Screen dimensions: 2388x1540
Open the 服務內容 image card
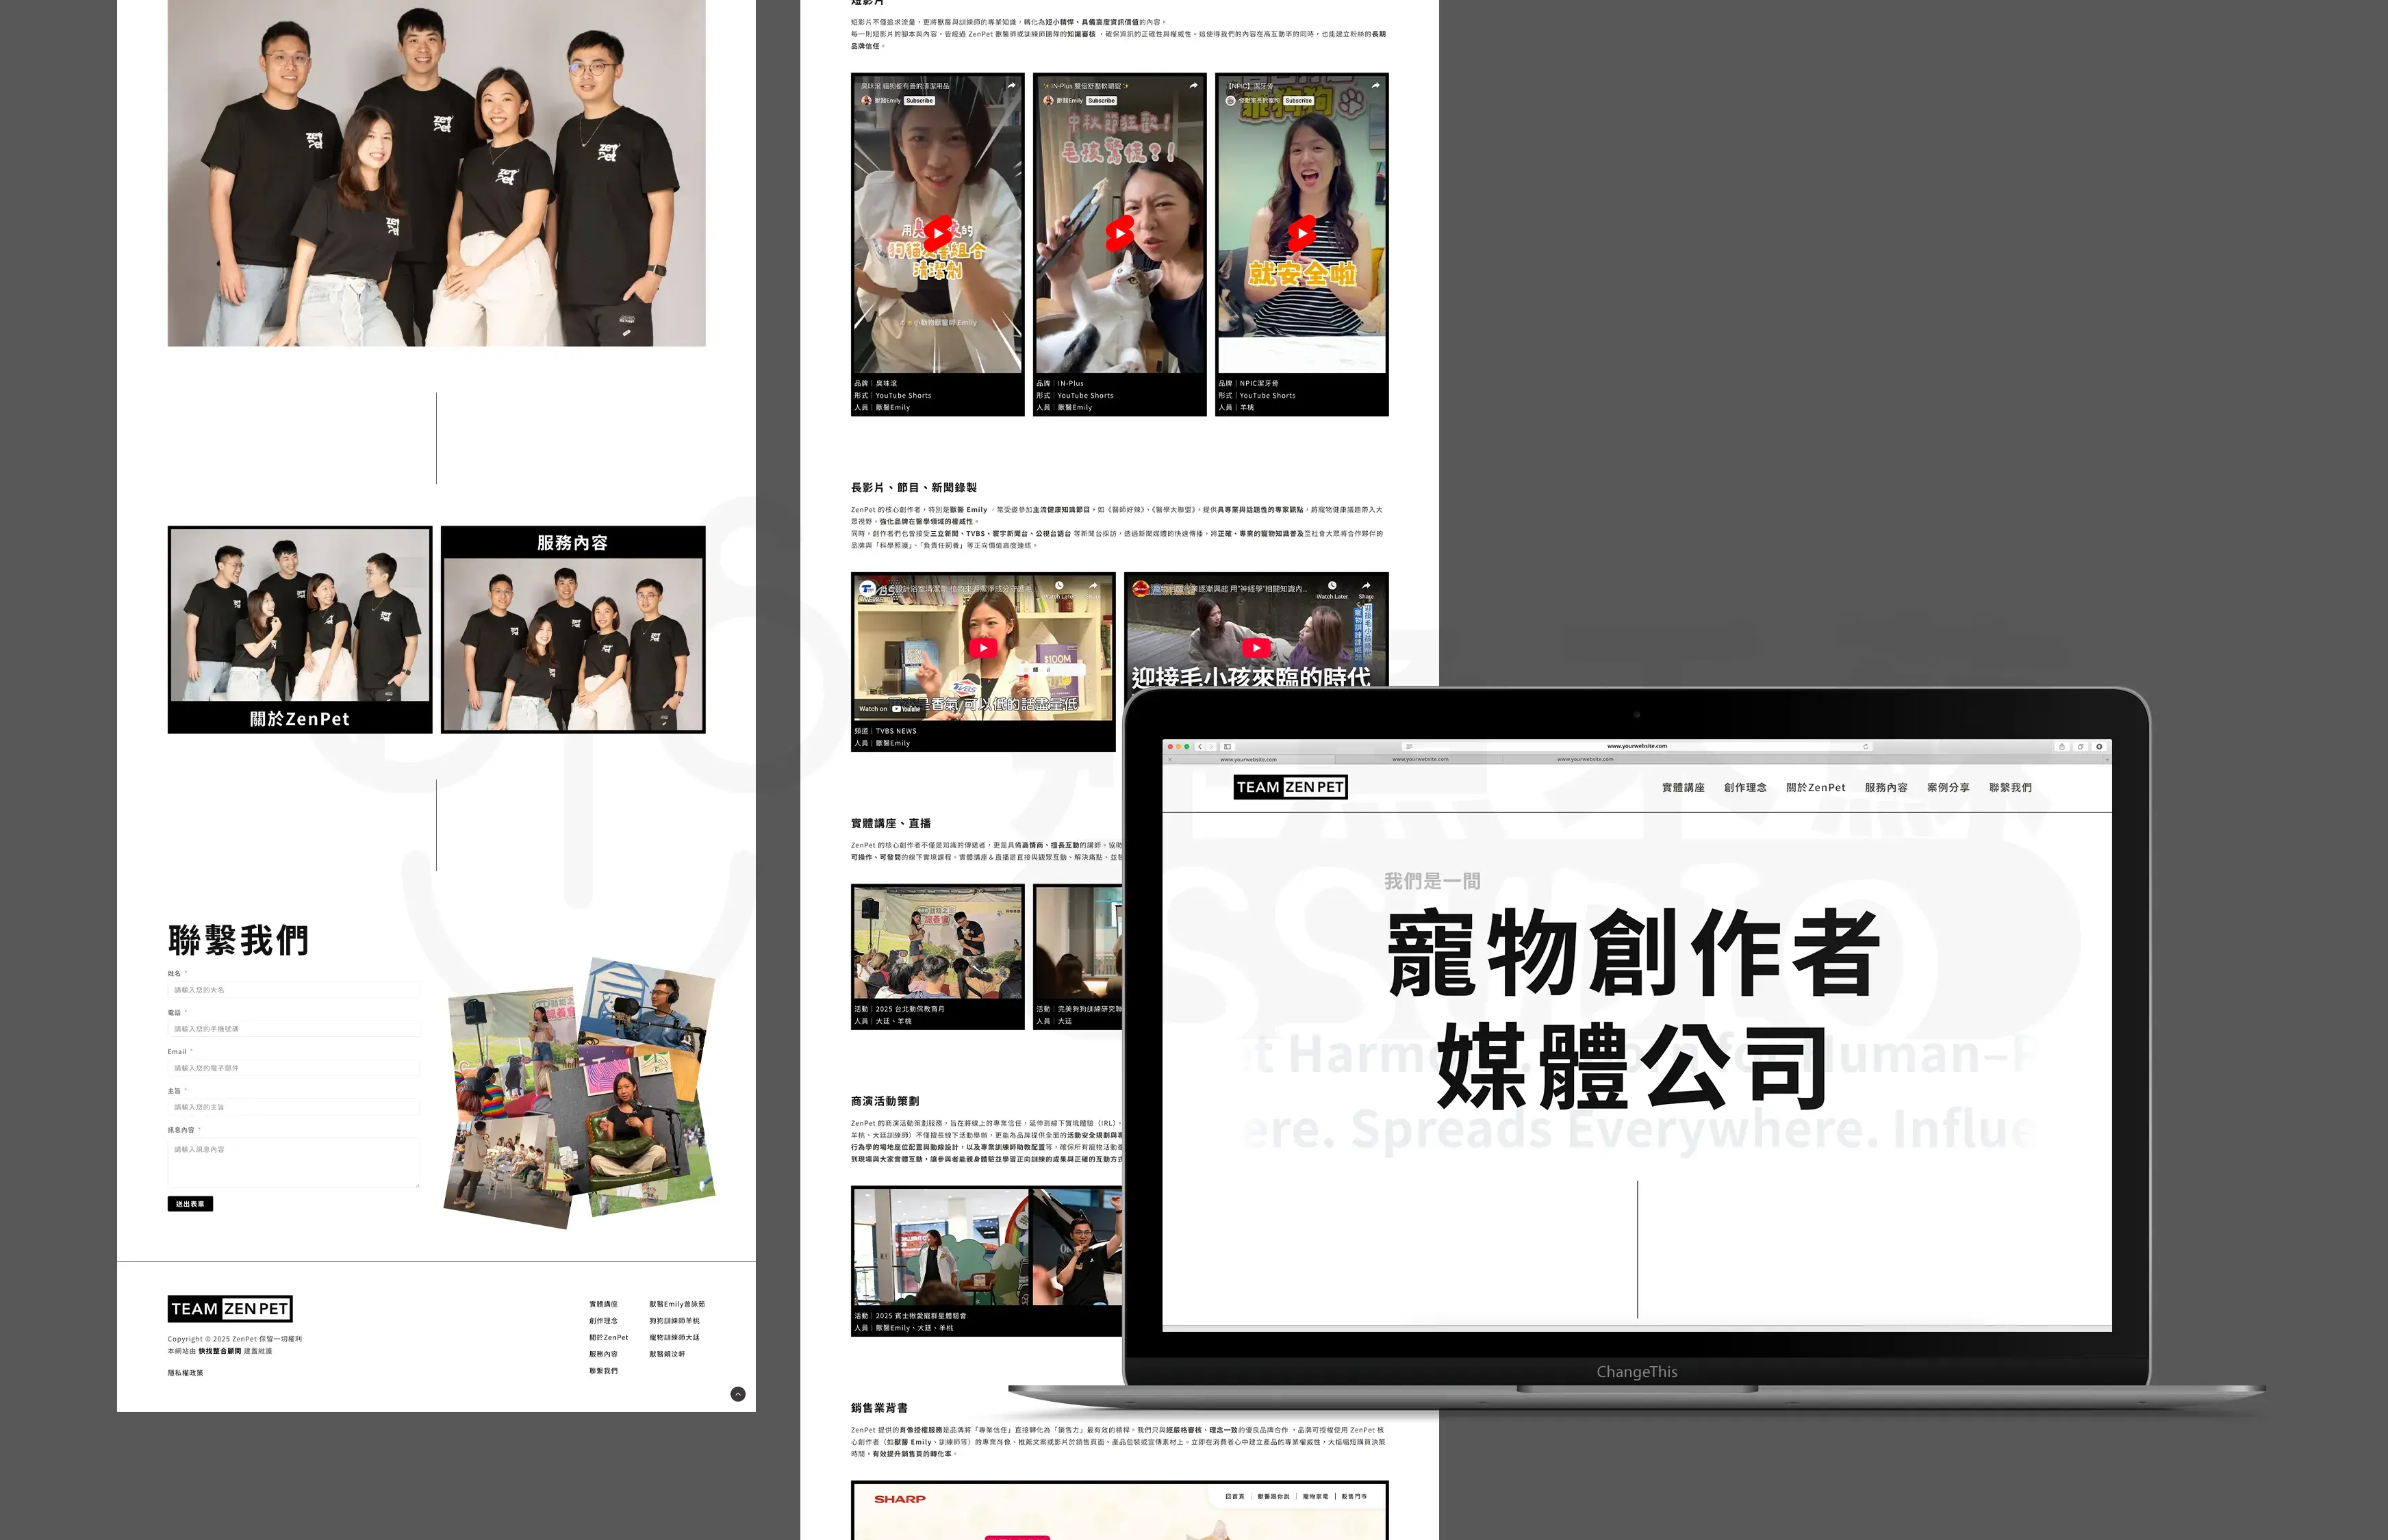click(573, 629)
